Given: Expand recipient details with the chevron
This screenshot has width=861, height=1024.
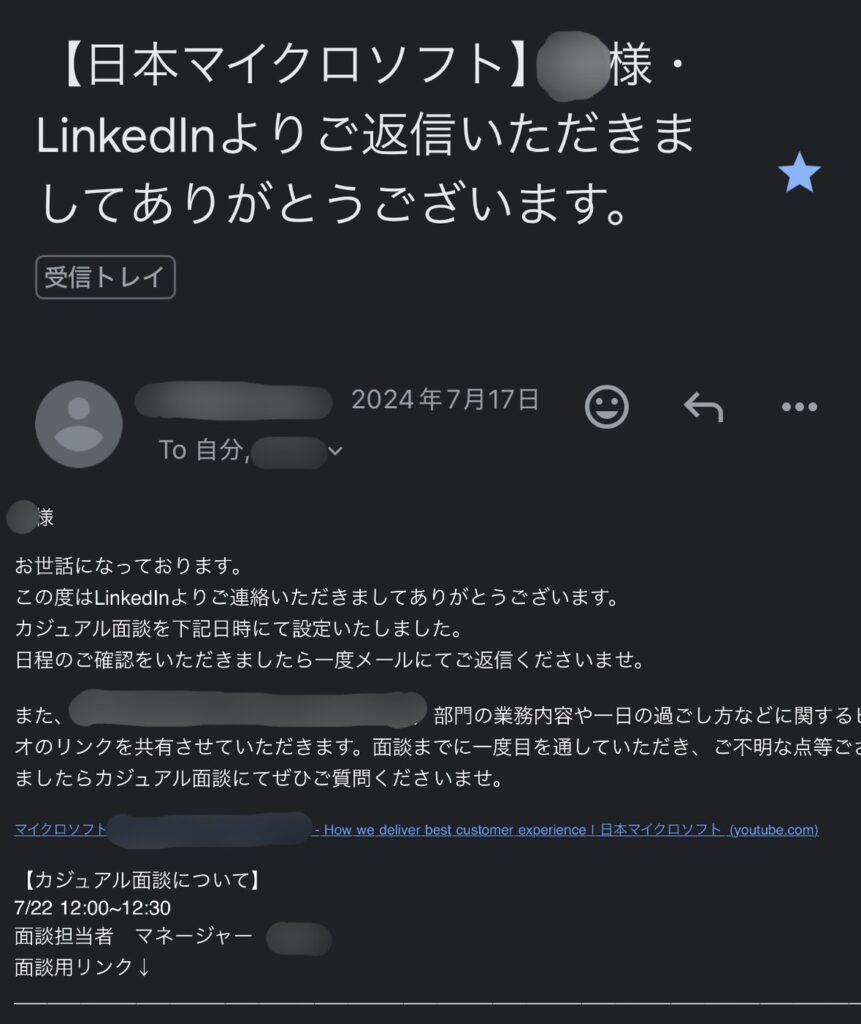Looking at the screenshot, I should [x=336, y=452].
